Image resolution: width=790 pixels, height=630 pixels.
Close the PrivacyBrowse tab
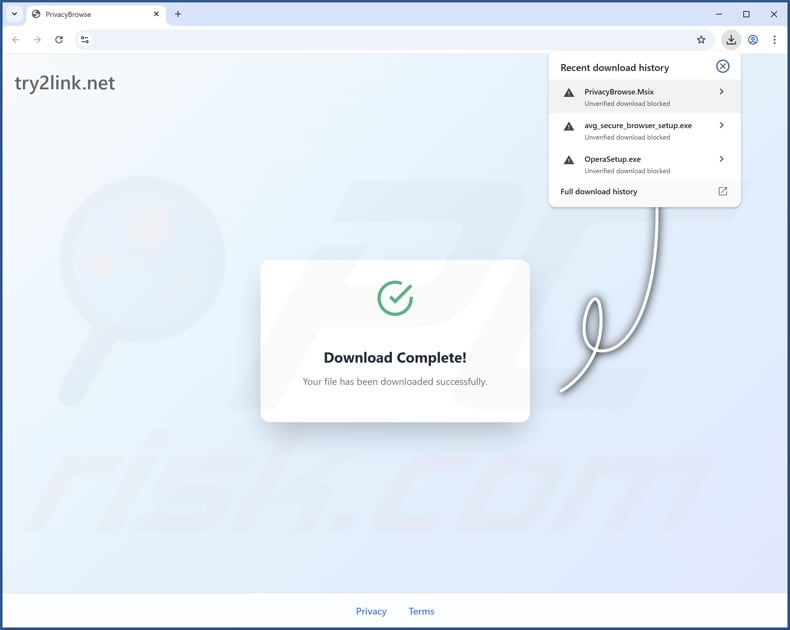(x=156, y=14)
